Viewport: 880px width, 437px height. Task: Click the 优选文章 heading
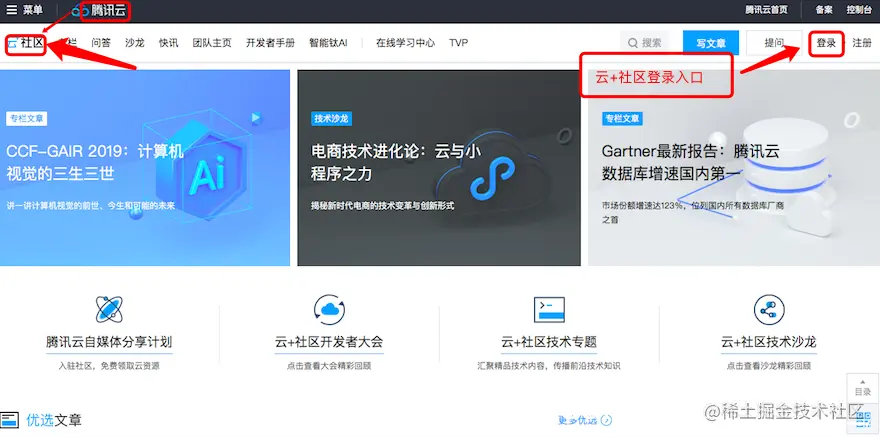[54, 420]
